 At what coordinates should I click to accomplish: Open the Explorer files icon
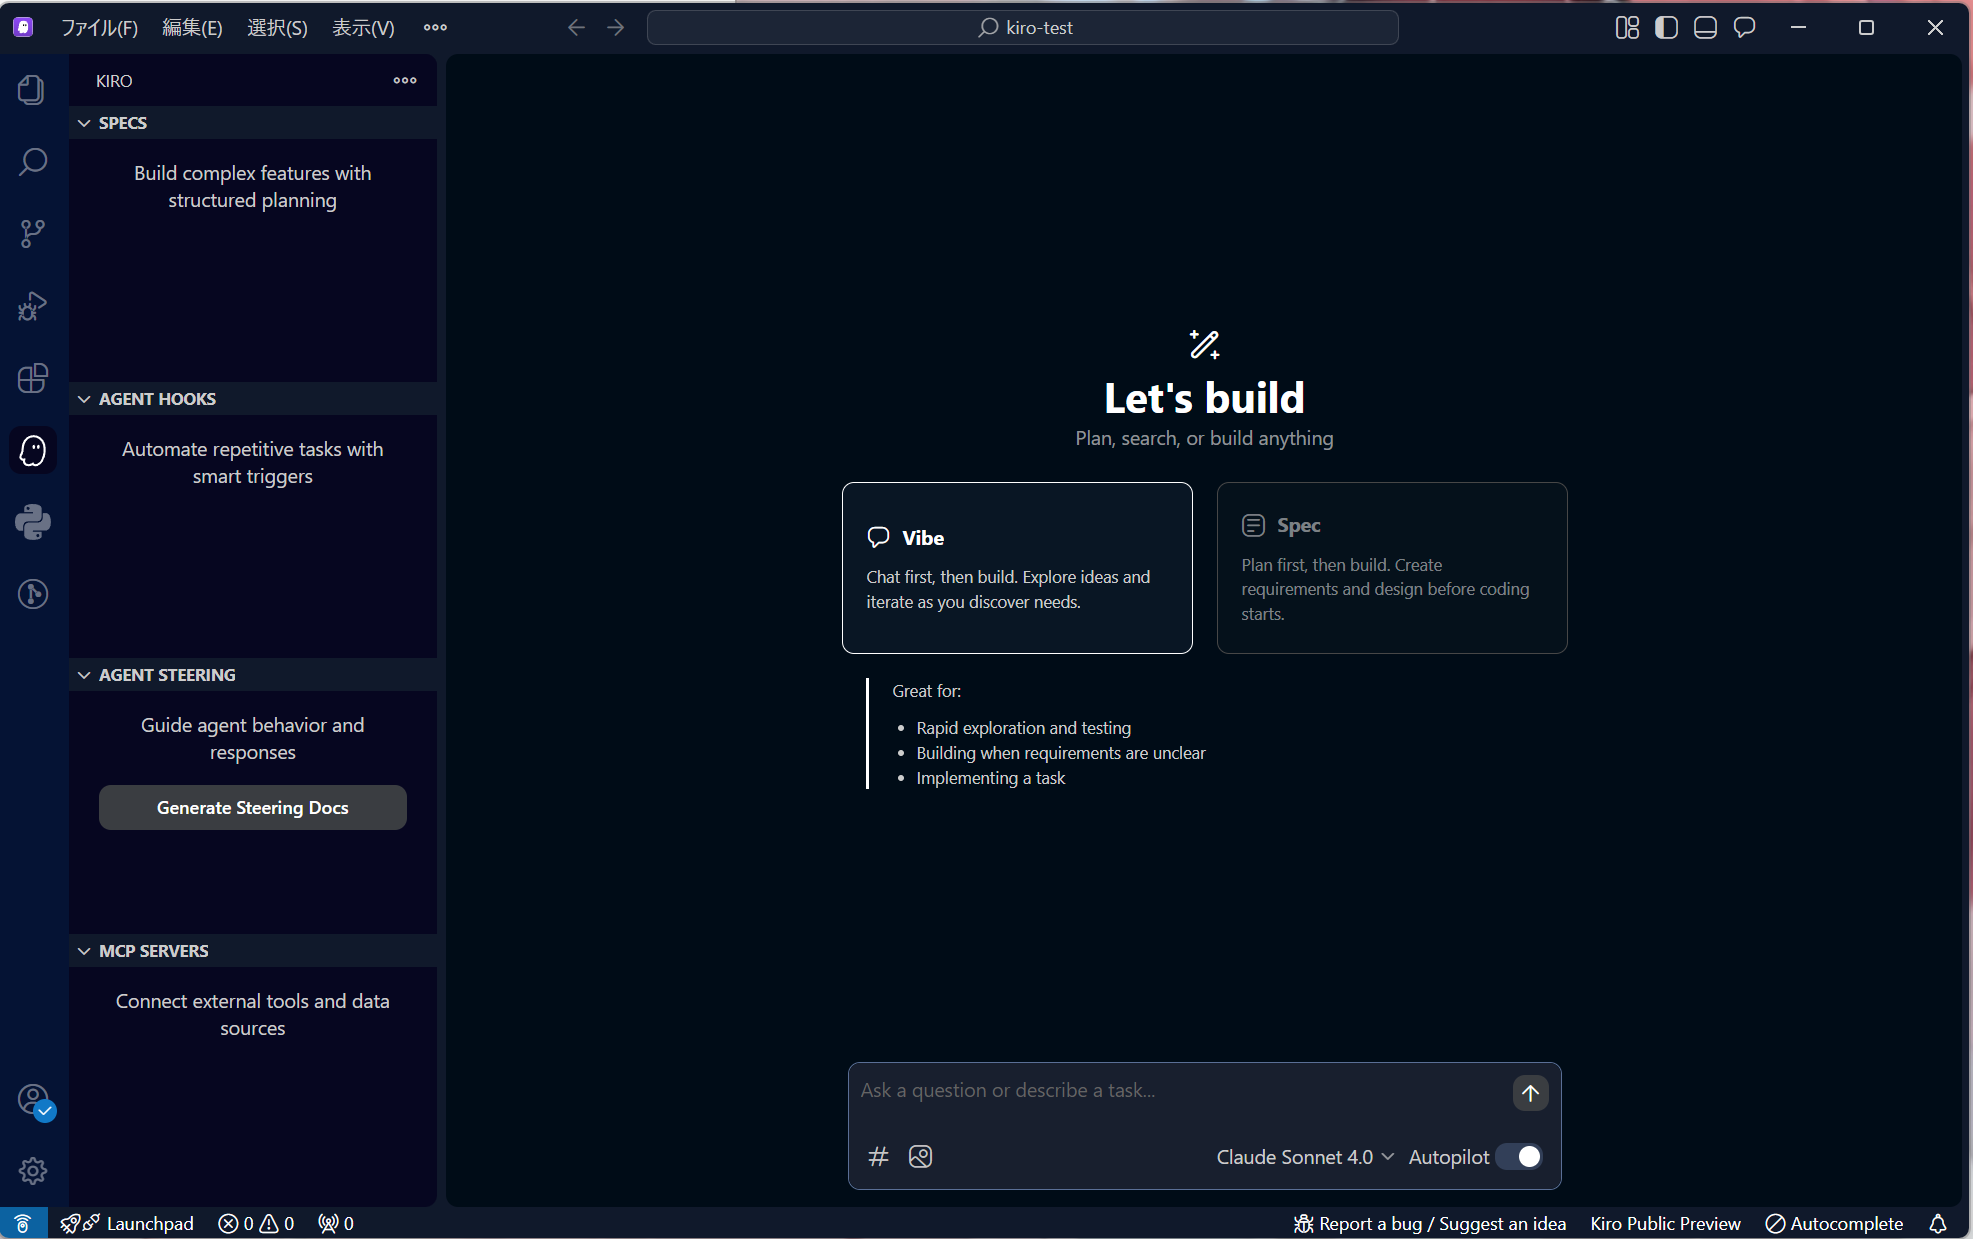coord(32,90)
